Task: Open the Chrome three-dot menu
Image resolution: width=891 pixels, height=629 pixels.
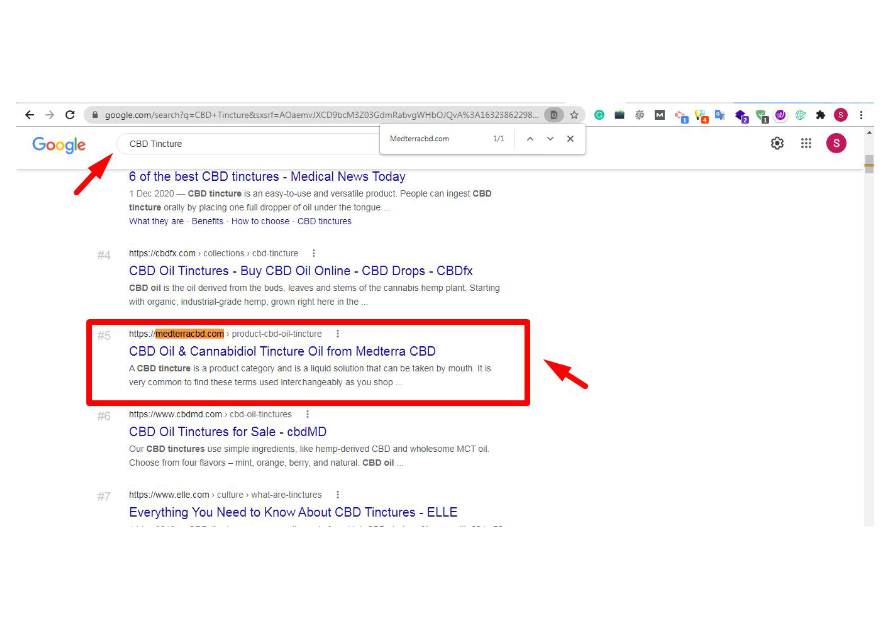Action: click(x=861, y=115)
